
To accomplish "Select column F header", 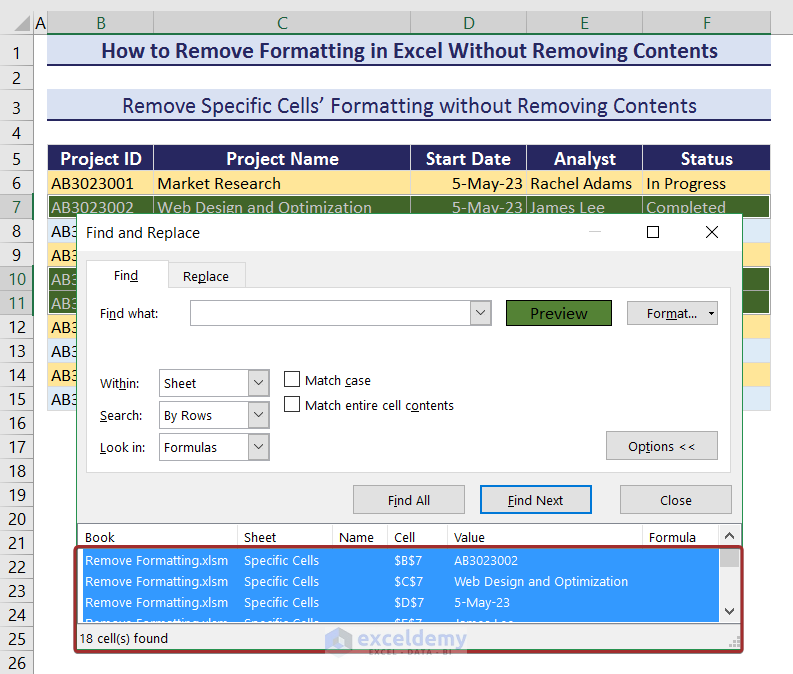I will pyautogui.click(x=707, y=23).
